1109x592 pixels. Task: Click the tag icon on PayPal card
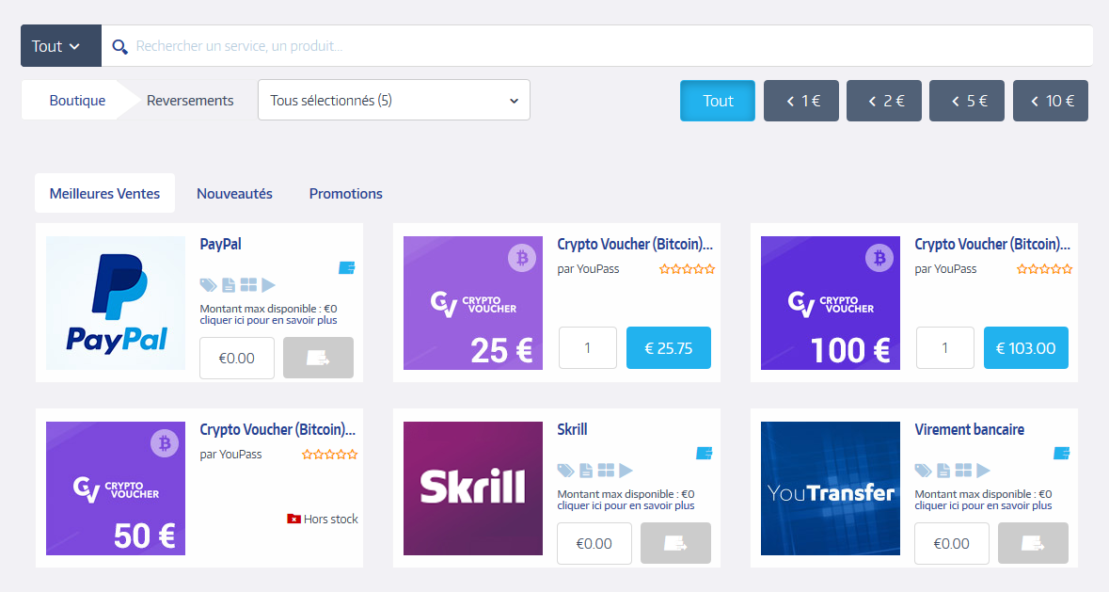coord(207,285)
